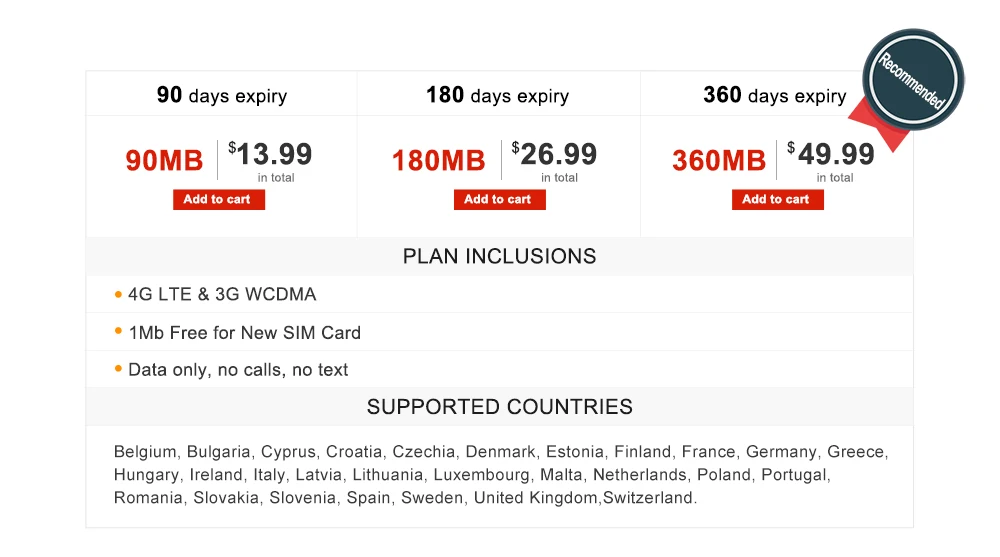Click the red 360MB data label

718,160
